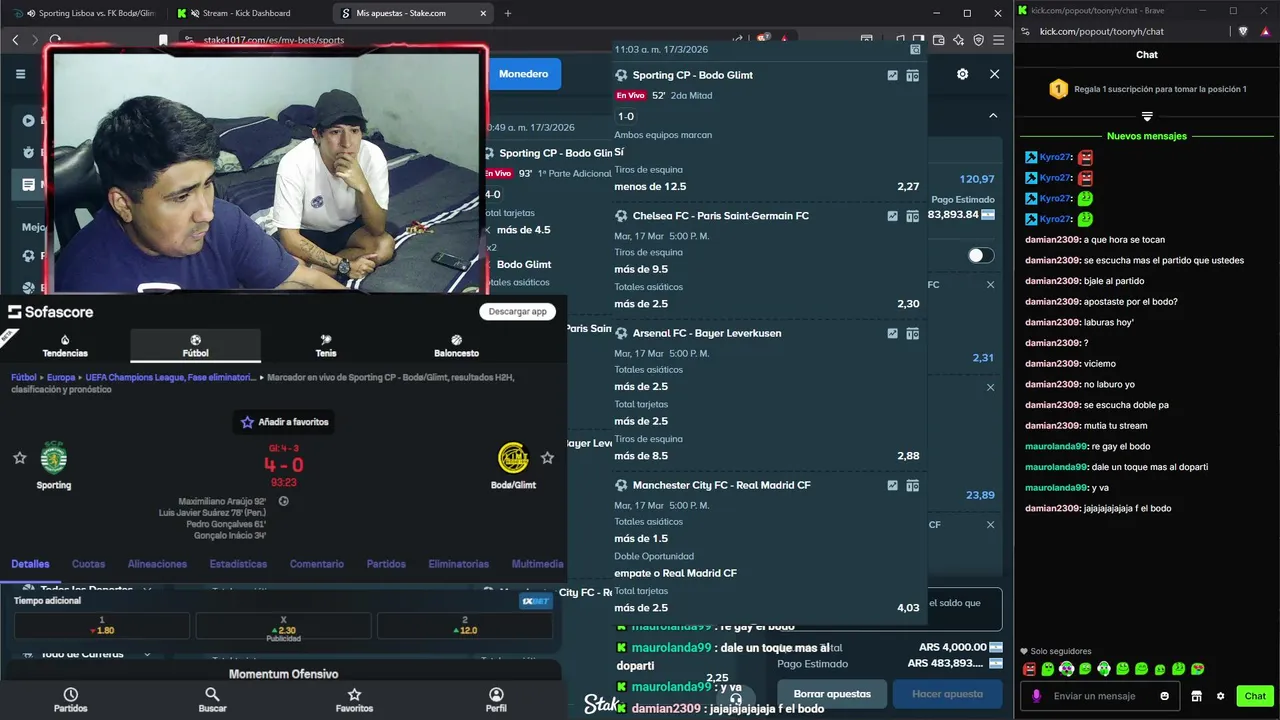Viewport: 1280px width, 720px height.
Task: Favorite Sporting team with the star
Action: tap(19, 458)
